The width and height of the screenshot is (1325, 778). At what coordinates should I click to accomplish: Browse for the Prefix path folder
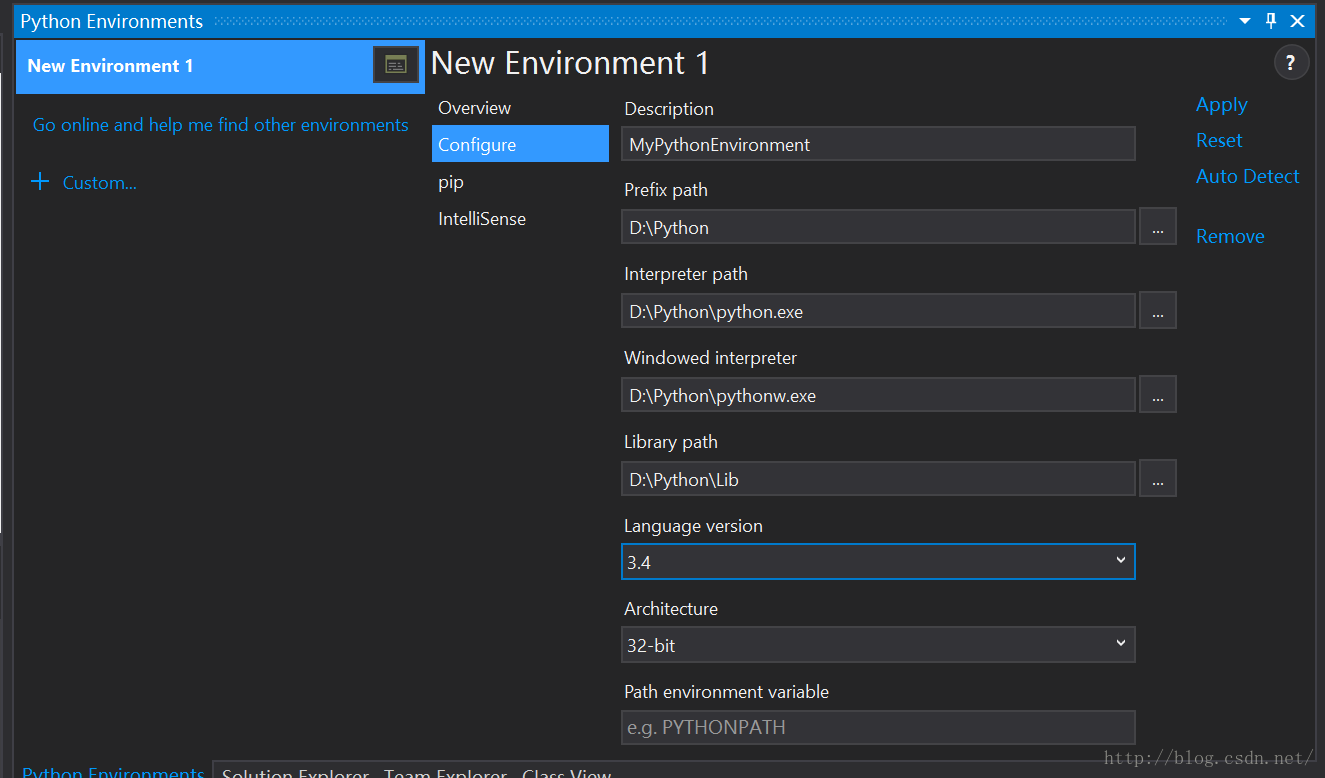pos(1157,228)
